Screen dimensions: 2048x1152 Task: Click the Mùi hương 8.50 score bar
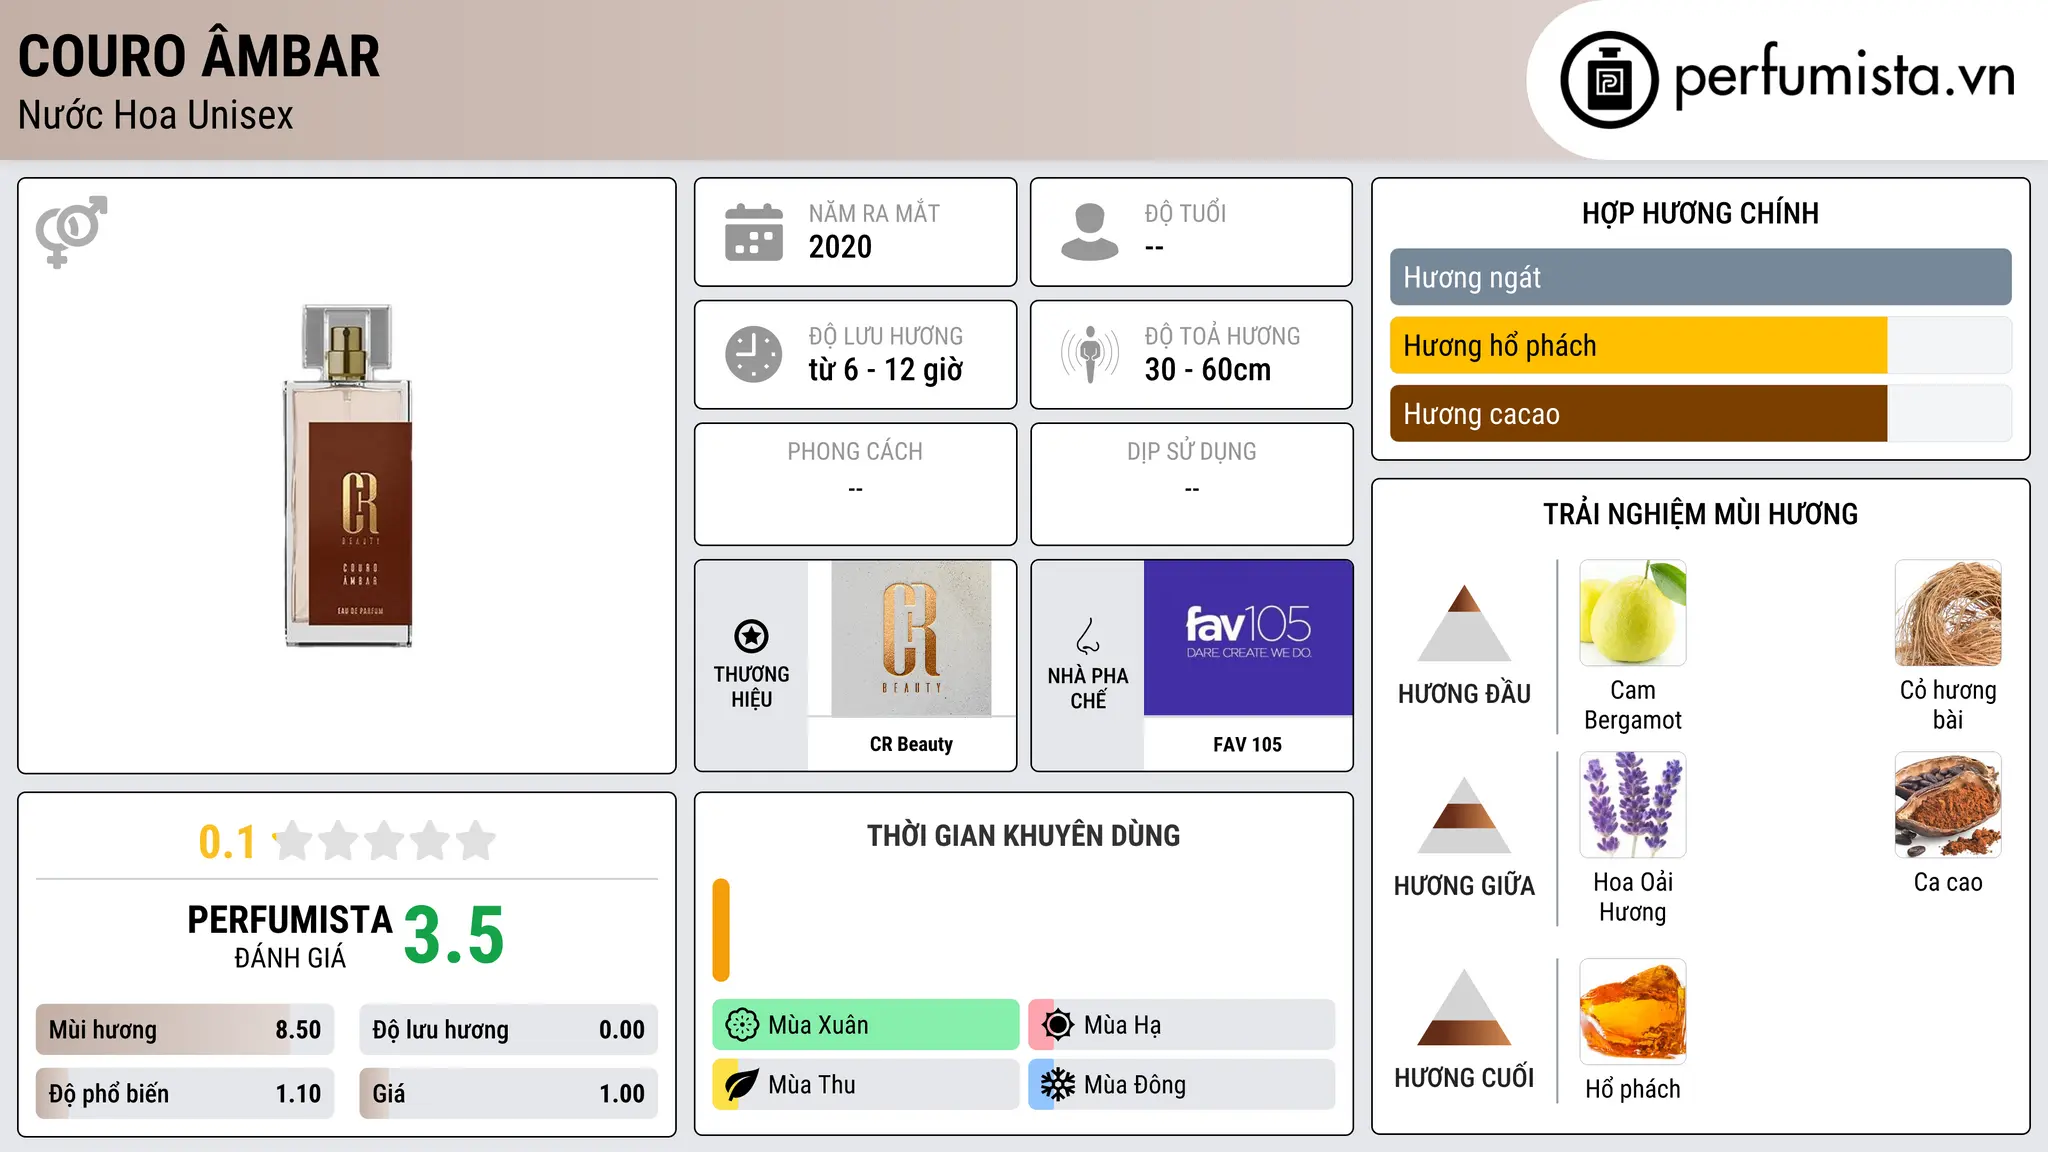185,1030
